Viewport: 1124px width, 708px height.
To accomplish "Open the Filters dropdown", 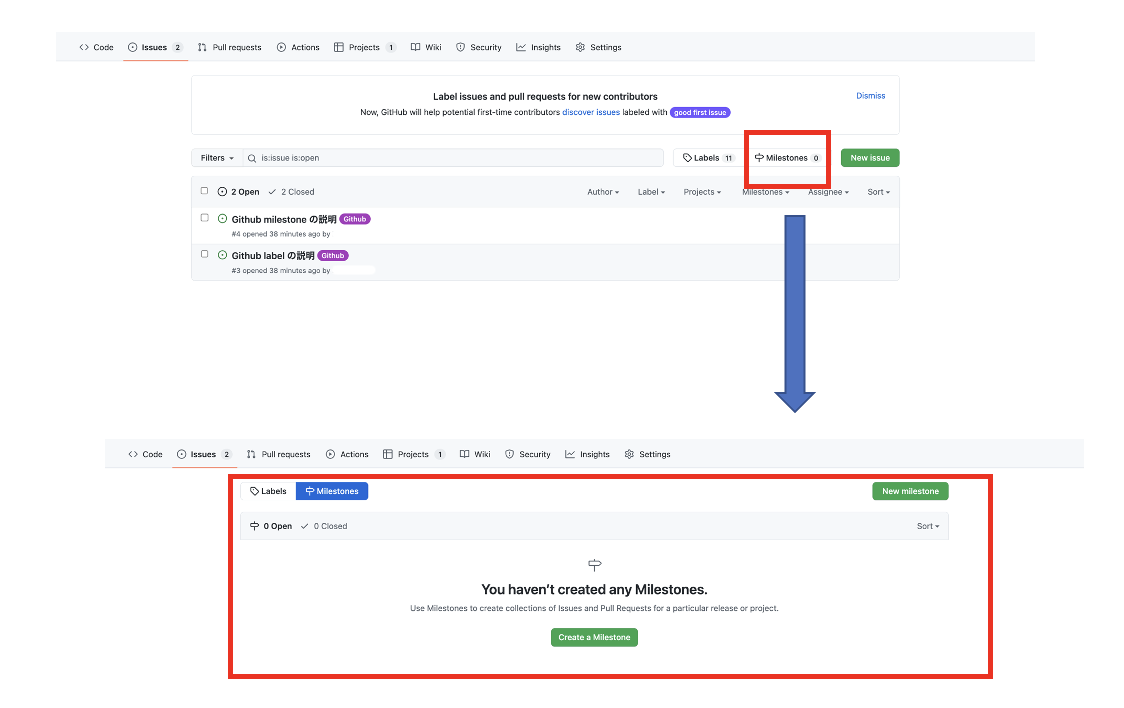I will (x=217, y=158).
